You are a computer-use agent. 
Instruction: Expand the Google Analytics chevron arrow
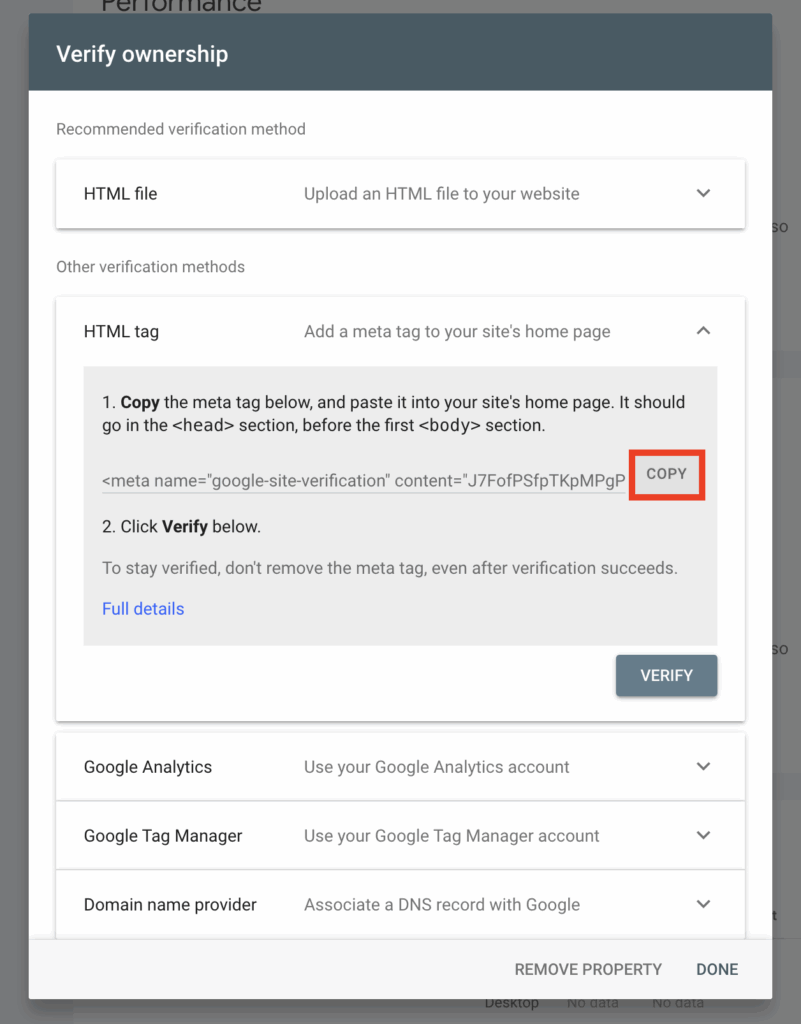click(x=703, y=767)
